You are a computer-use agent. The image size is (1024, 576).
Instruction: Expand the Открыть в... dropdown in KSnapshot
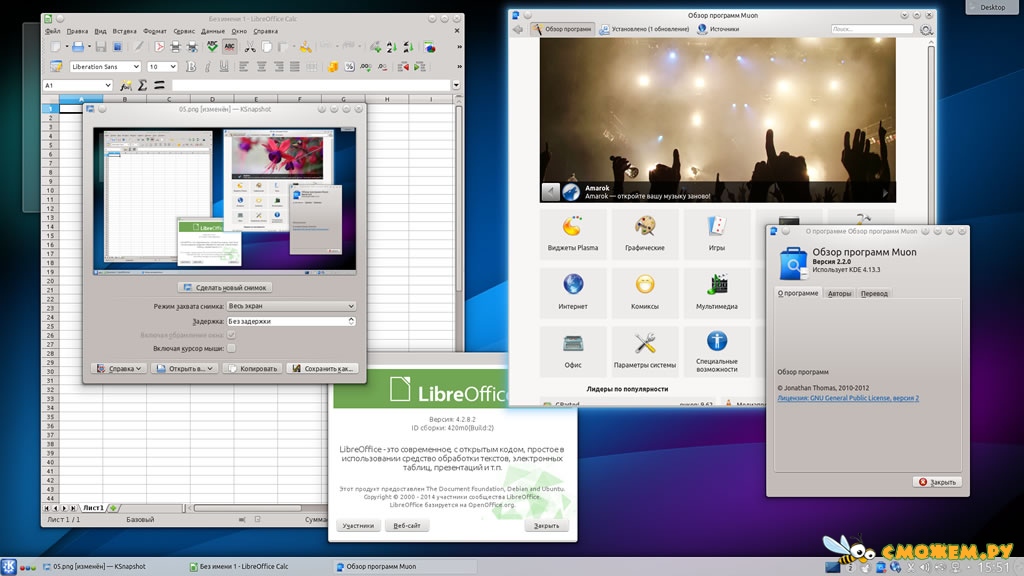coord(185,368)
